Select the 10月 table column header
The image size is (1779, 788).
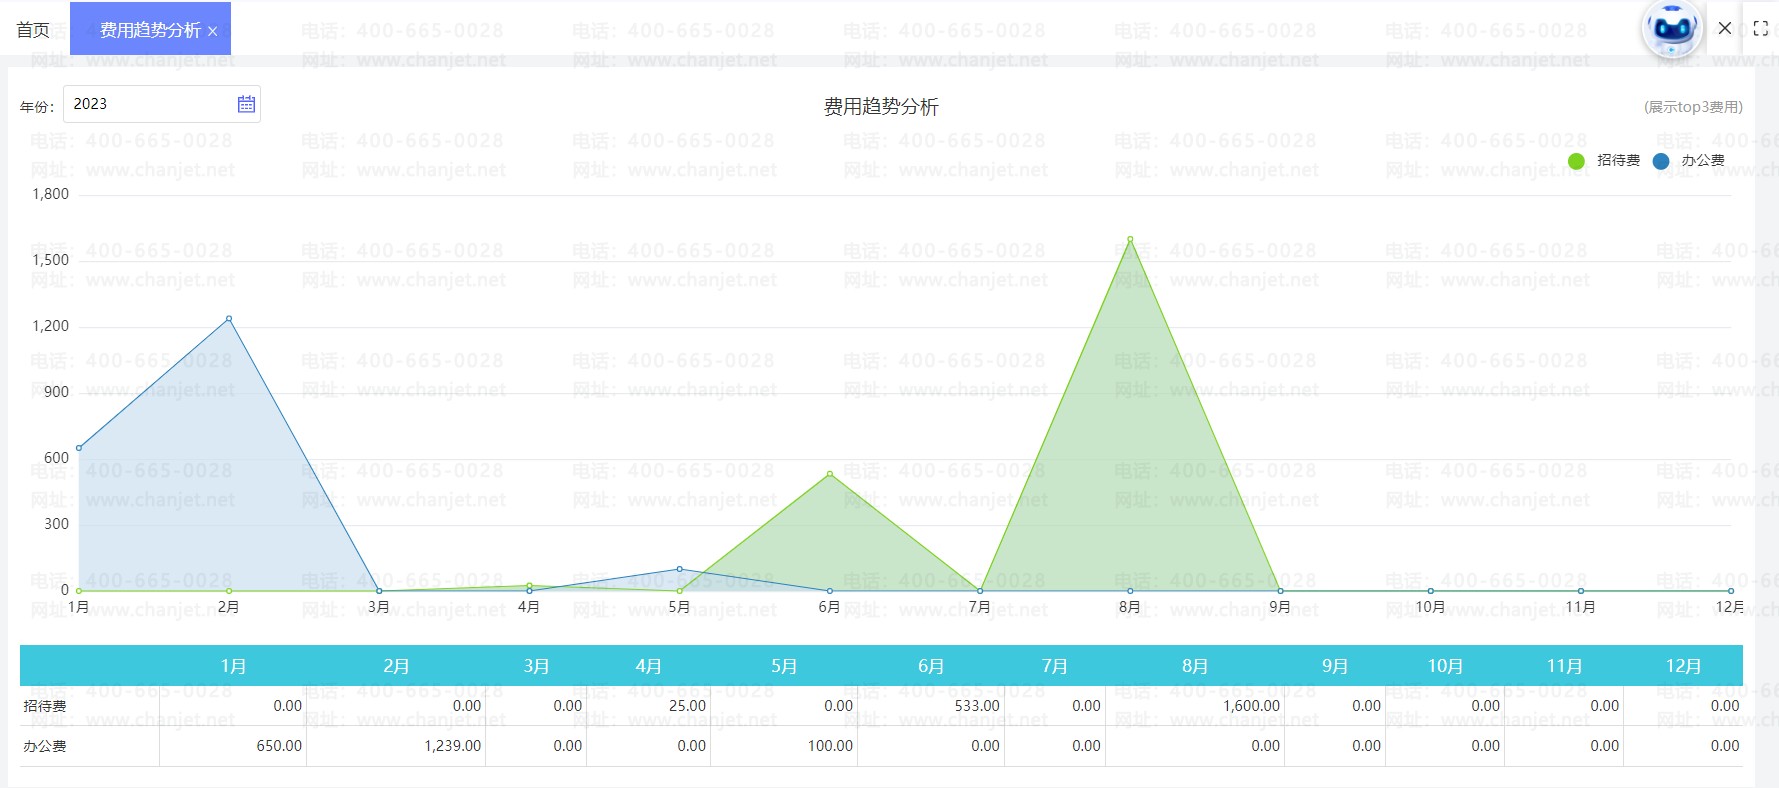tap(1445, 666)
